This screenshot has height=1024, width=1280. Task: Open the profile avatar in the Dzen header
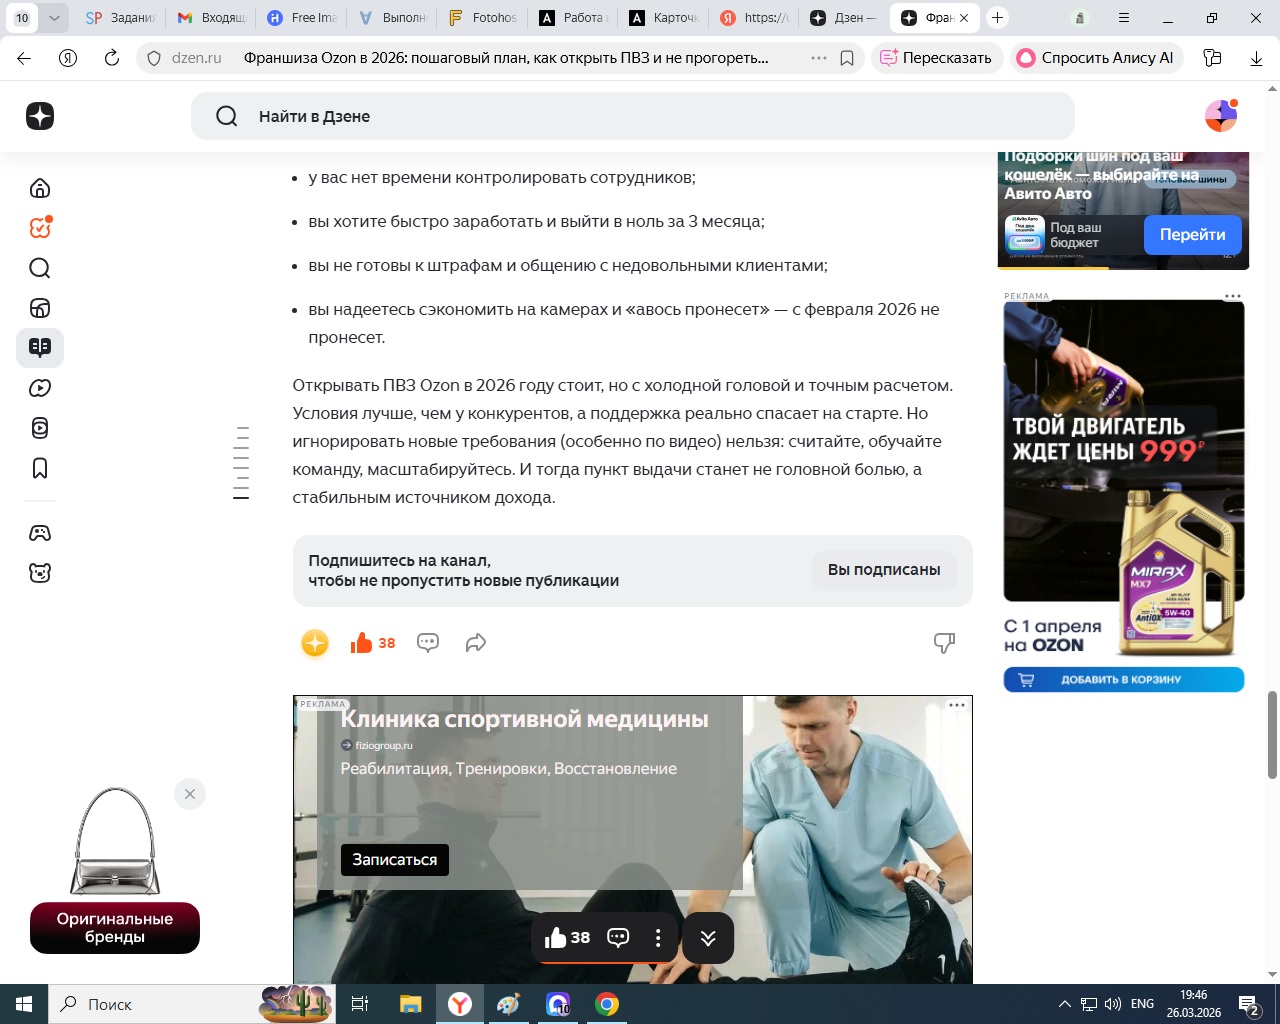1221,116
